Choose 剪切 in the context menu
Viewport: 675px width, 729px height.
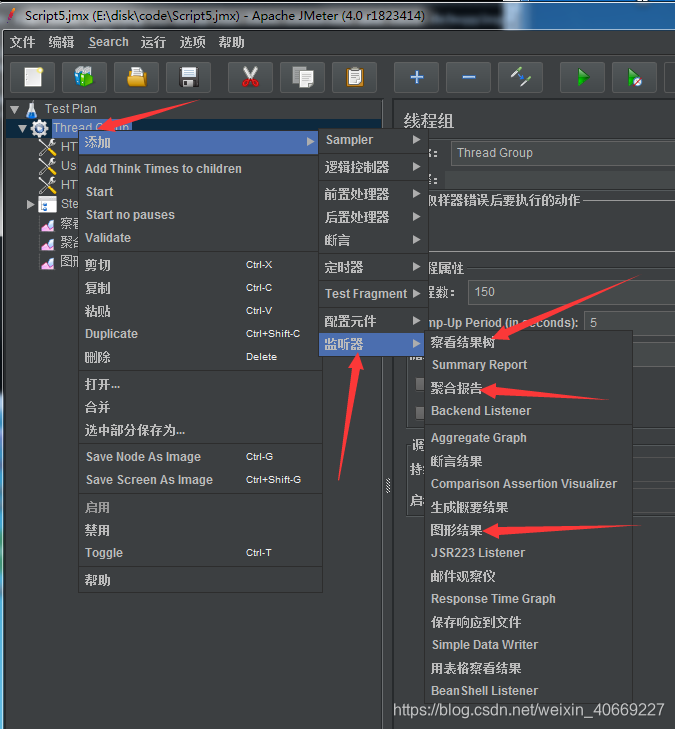coord(199,265)
